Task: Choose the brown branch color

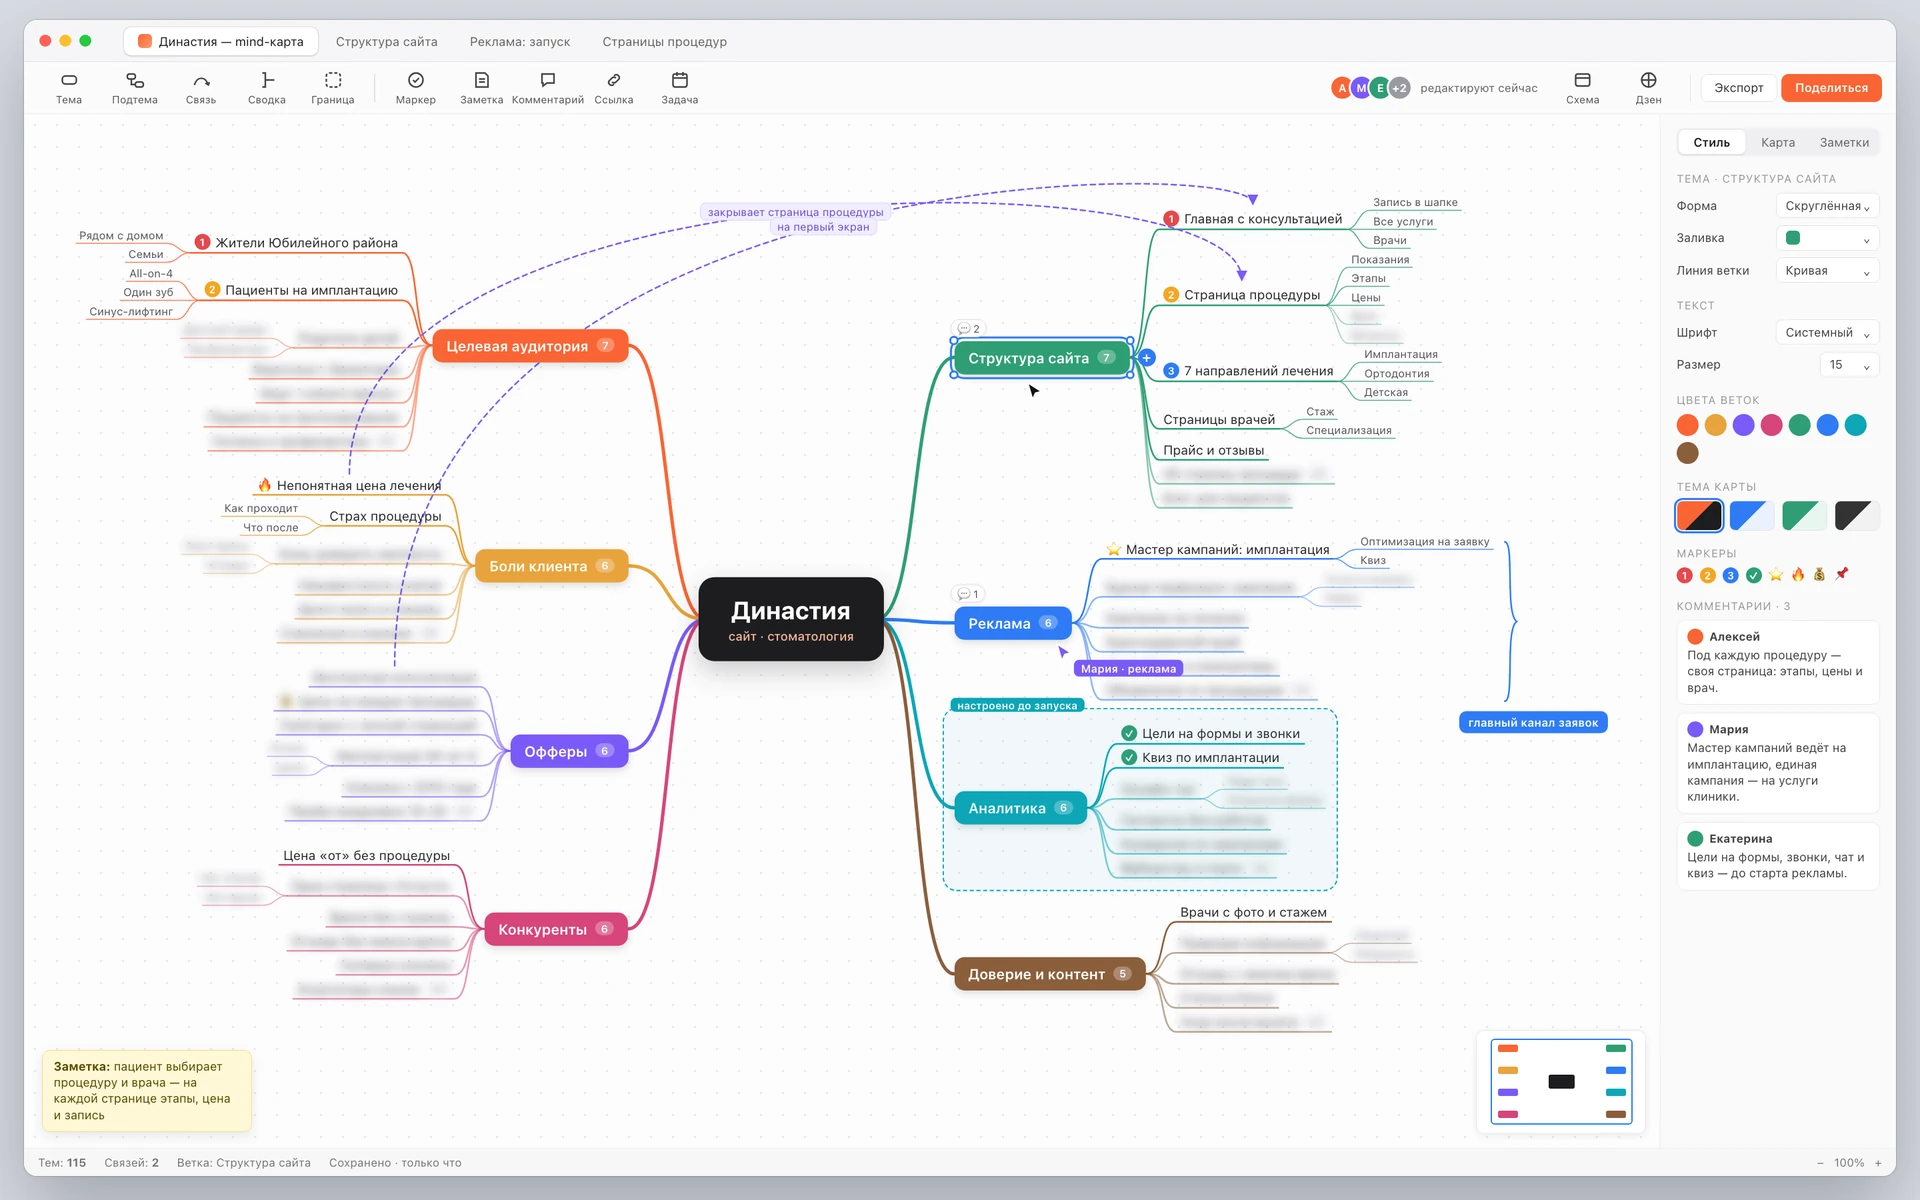Action: point(1687,453)
